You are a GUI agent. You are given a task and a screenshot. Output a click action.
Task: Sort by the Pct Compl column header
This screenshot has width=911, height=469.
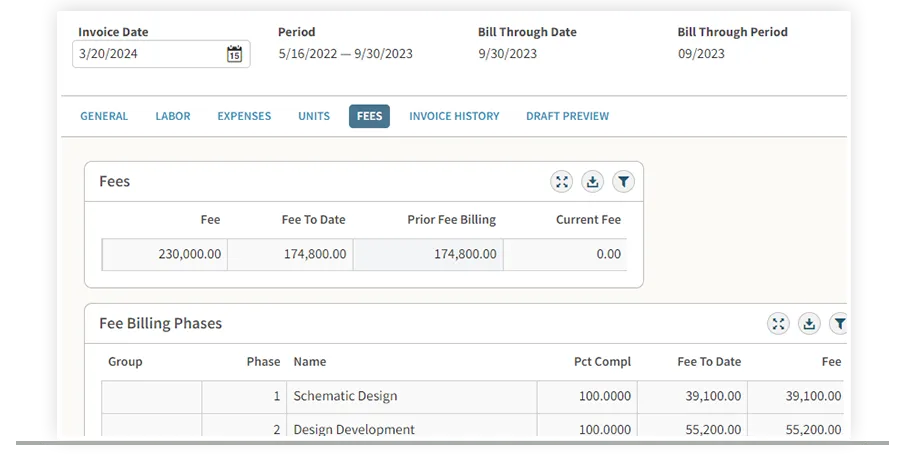(x=602, y=361)
